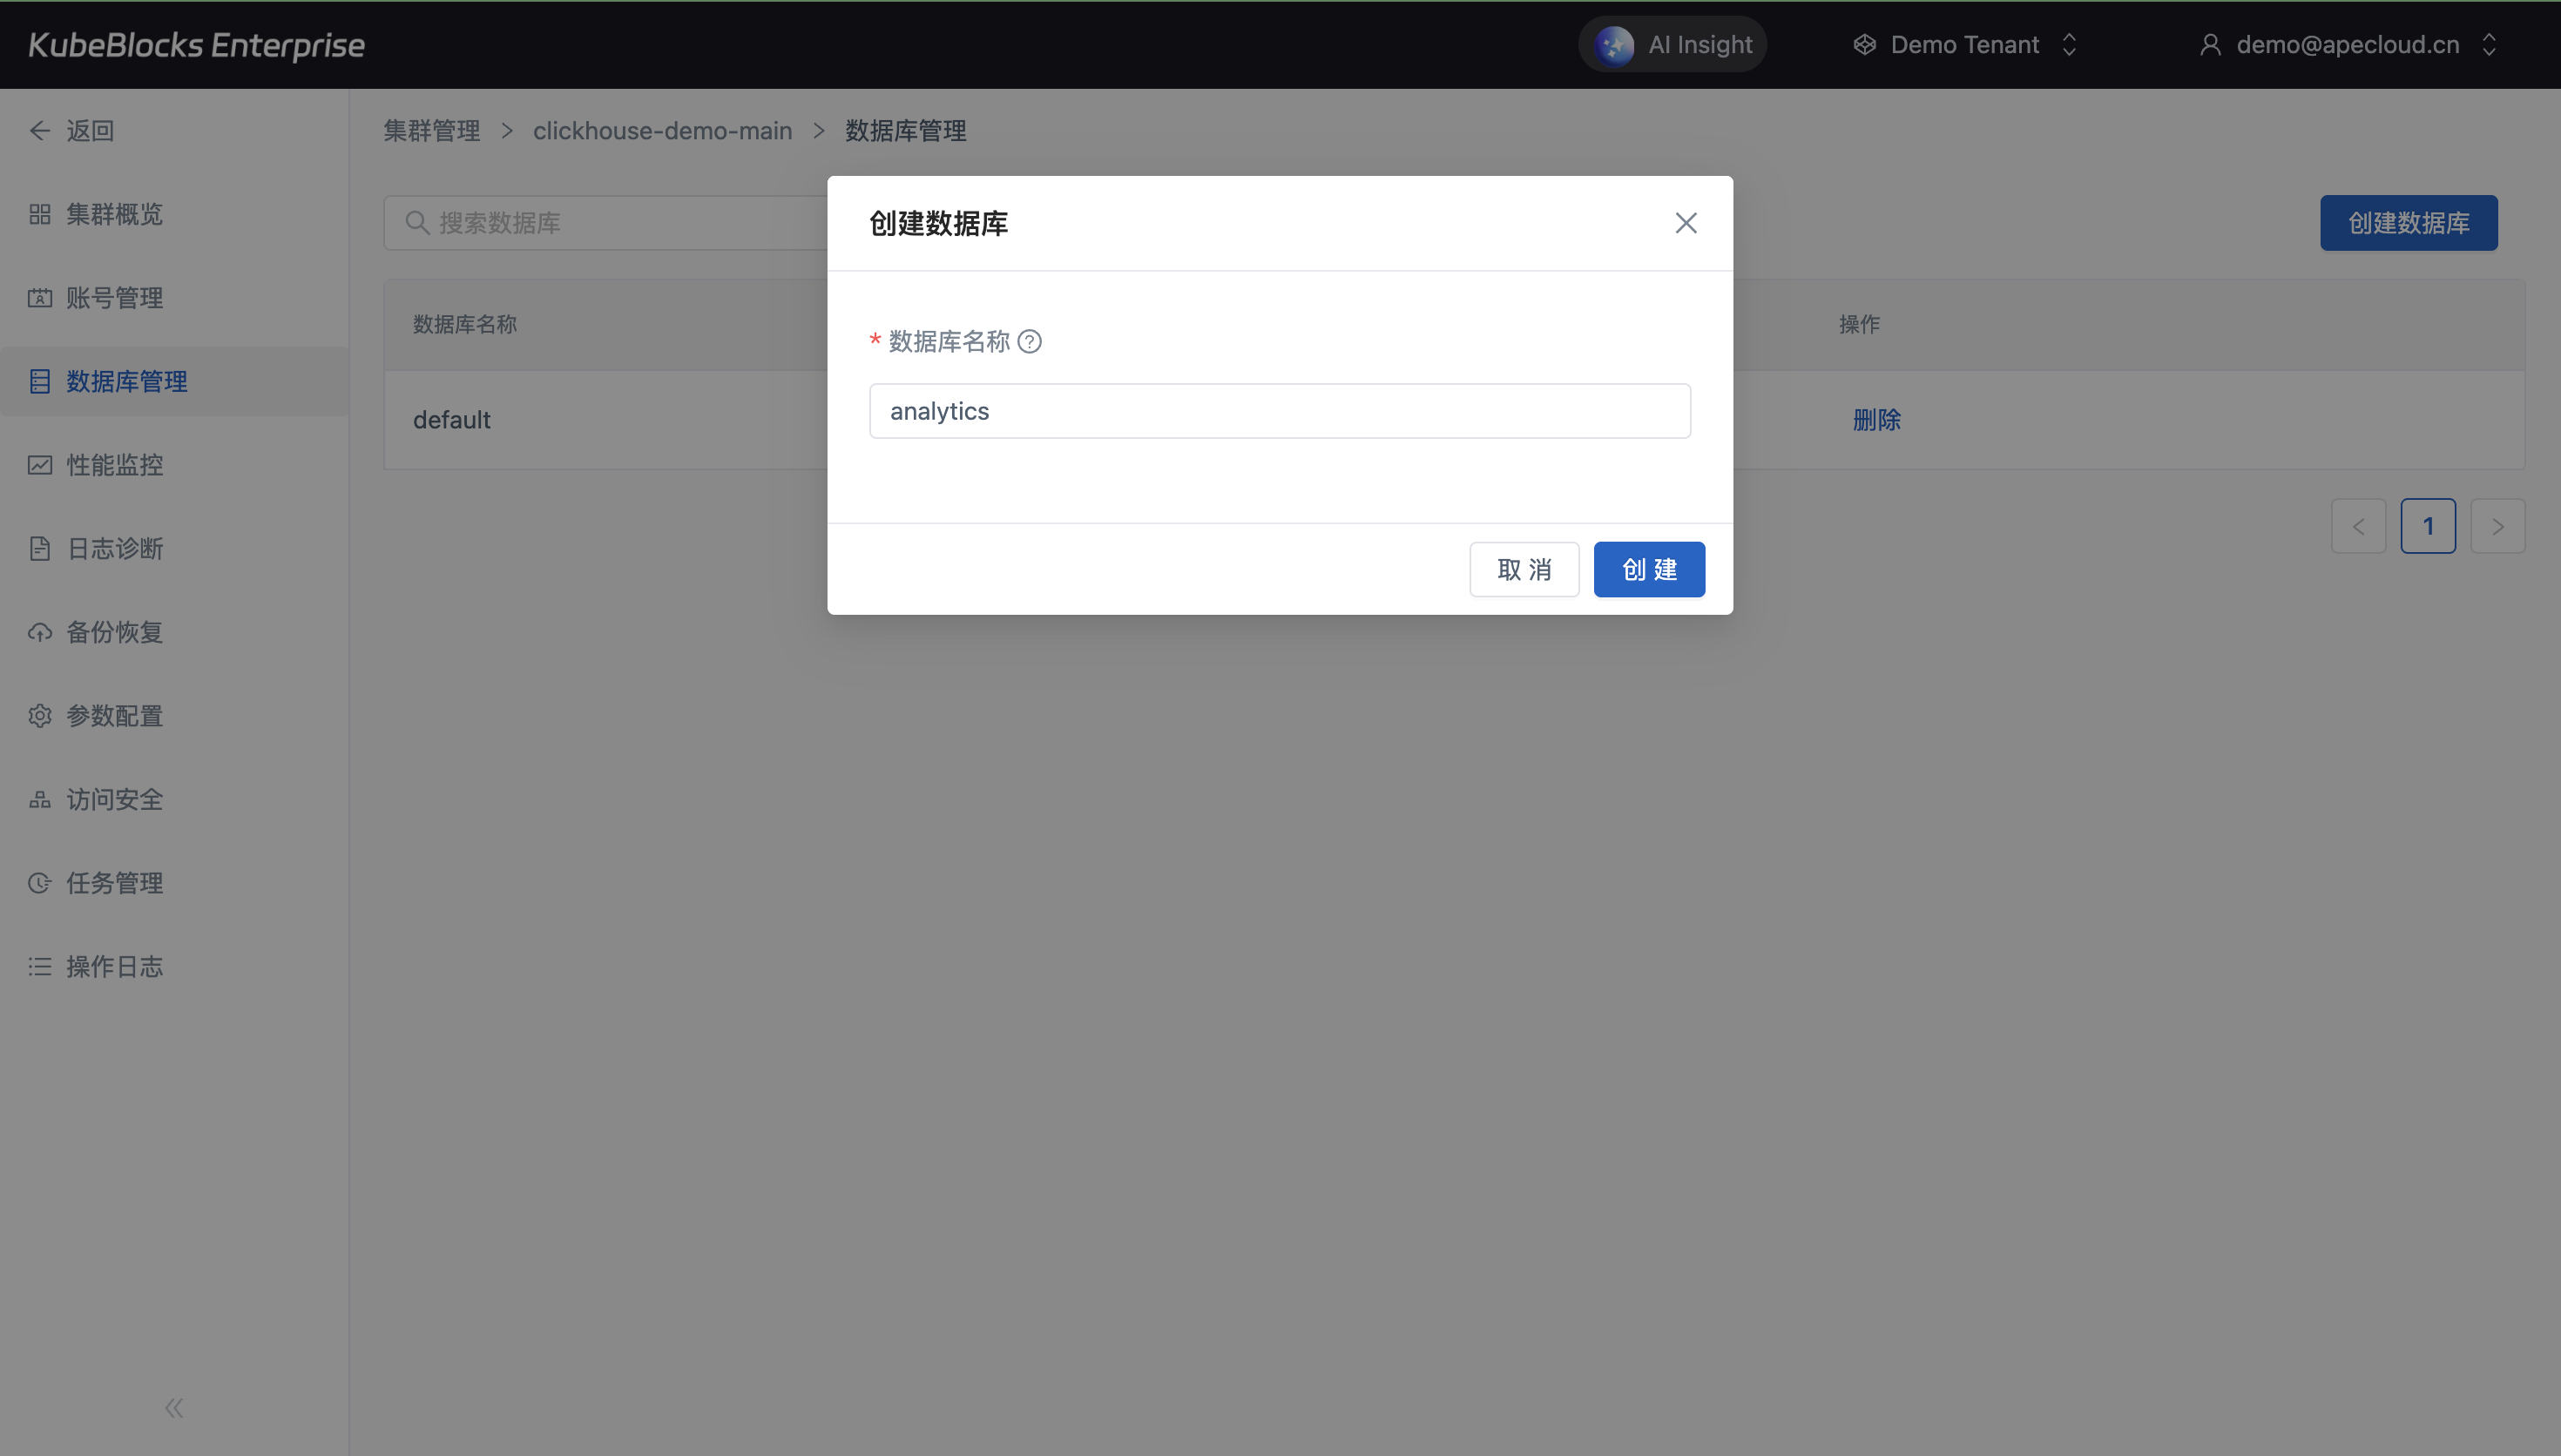Click the AI Insight avatar icon
2561x1456 pixels.
pos(1614,45)
